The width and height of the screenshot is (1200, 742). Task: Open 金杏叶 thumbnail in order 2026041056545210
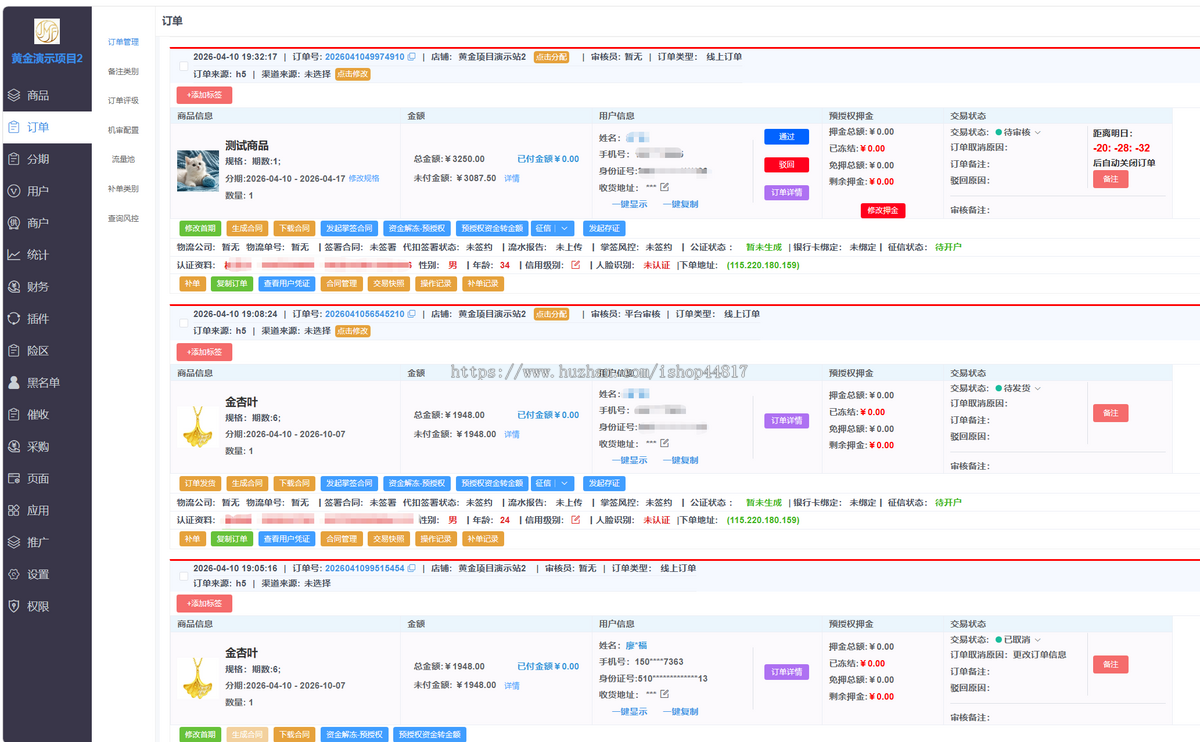tap(198, 426)
